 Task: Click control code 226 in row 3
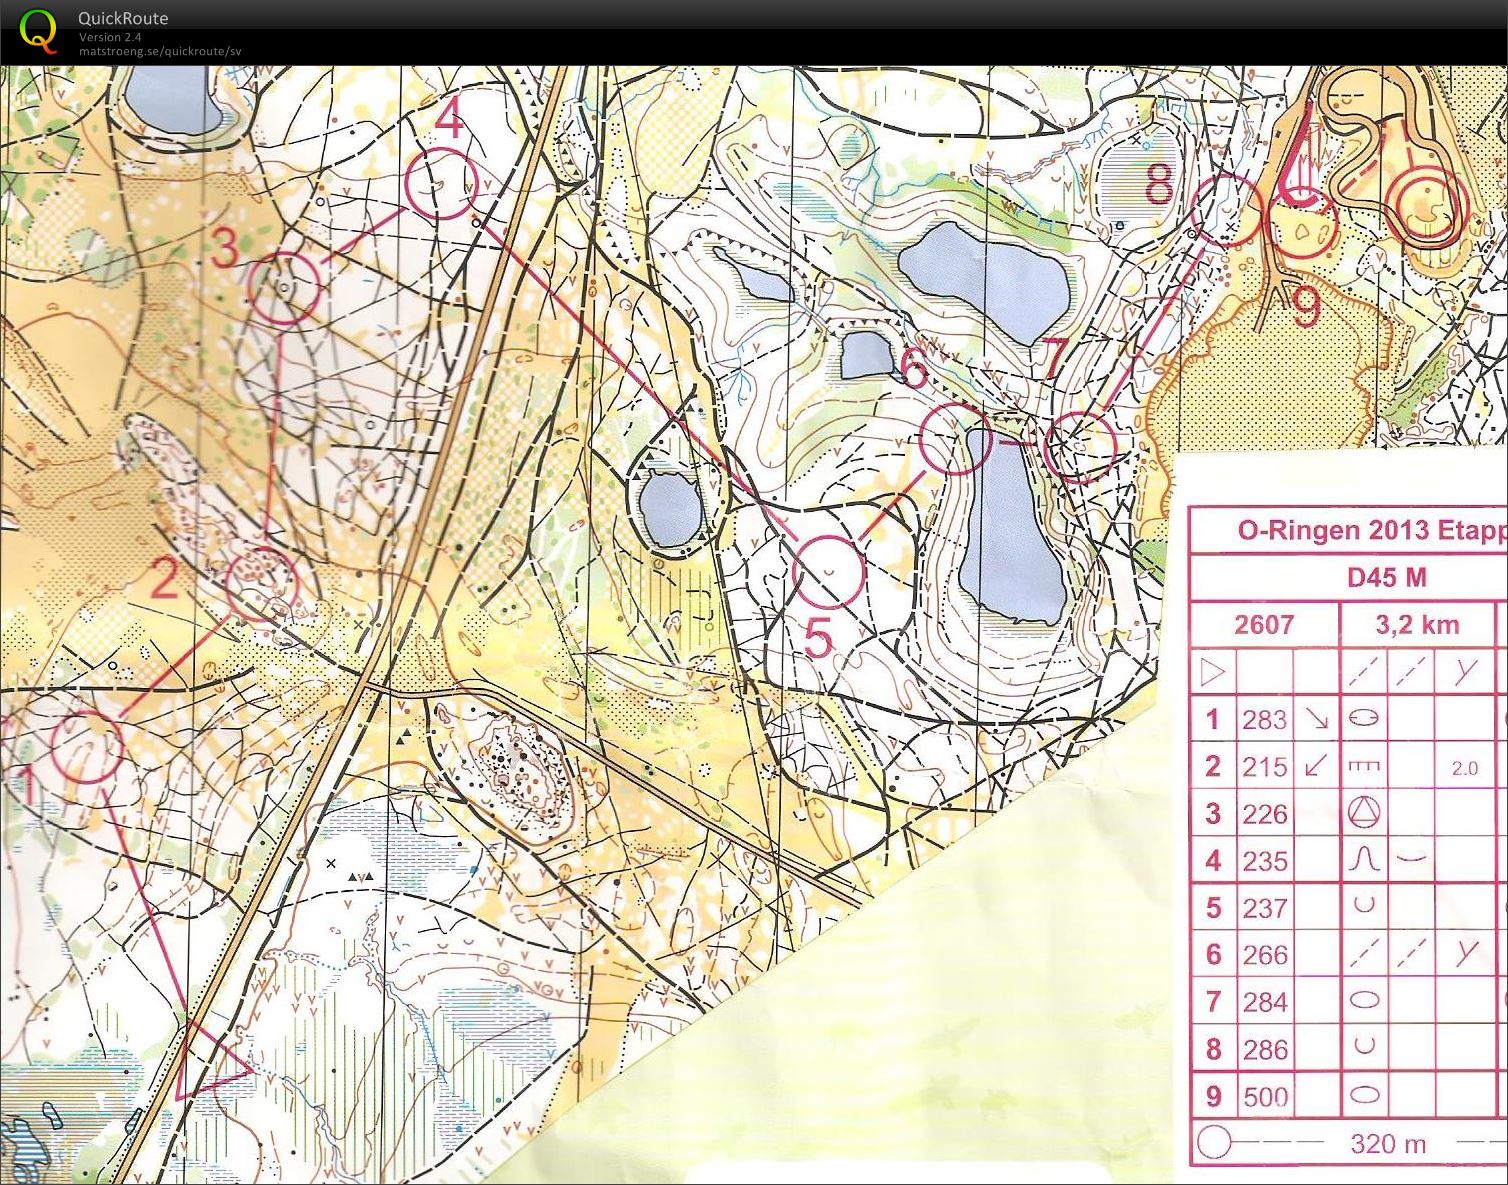coord(1264,814)
